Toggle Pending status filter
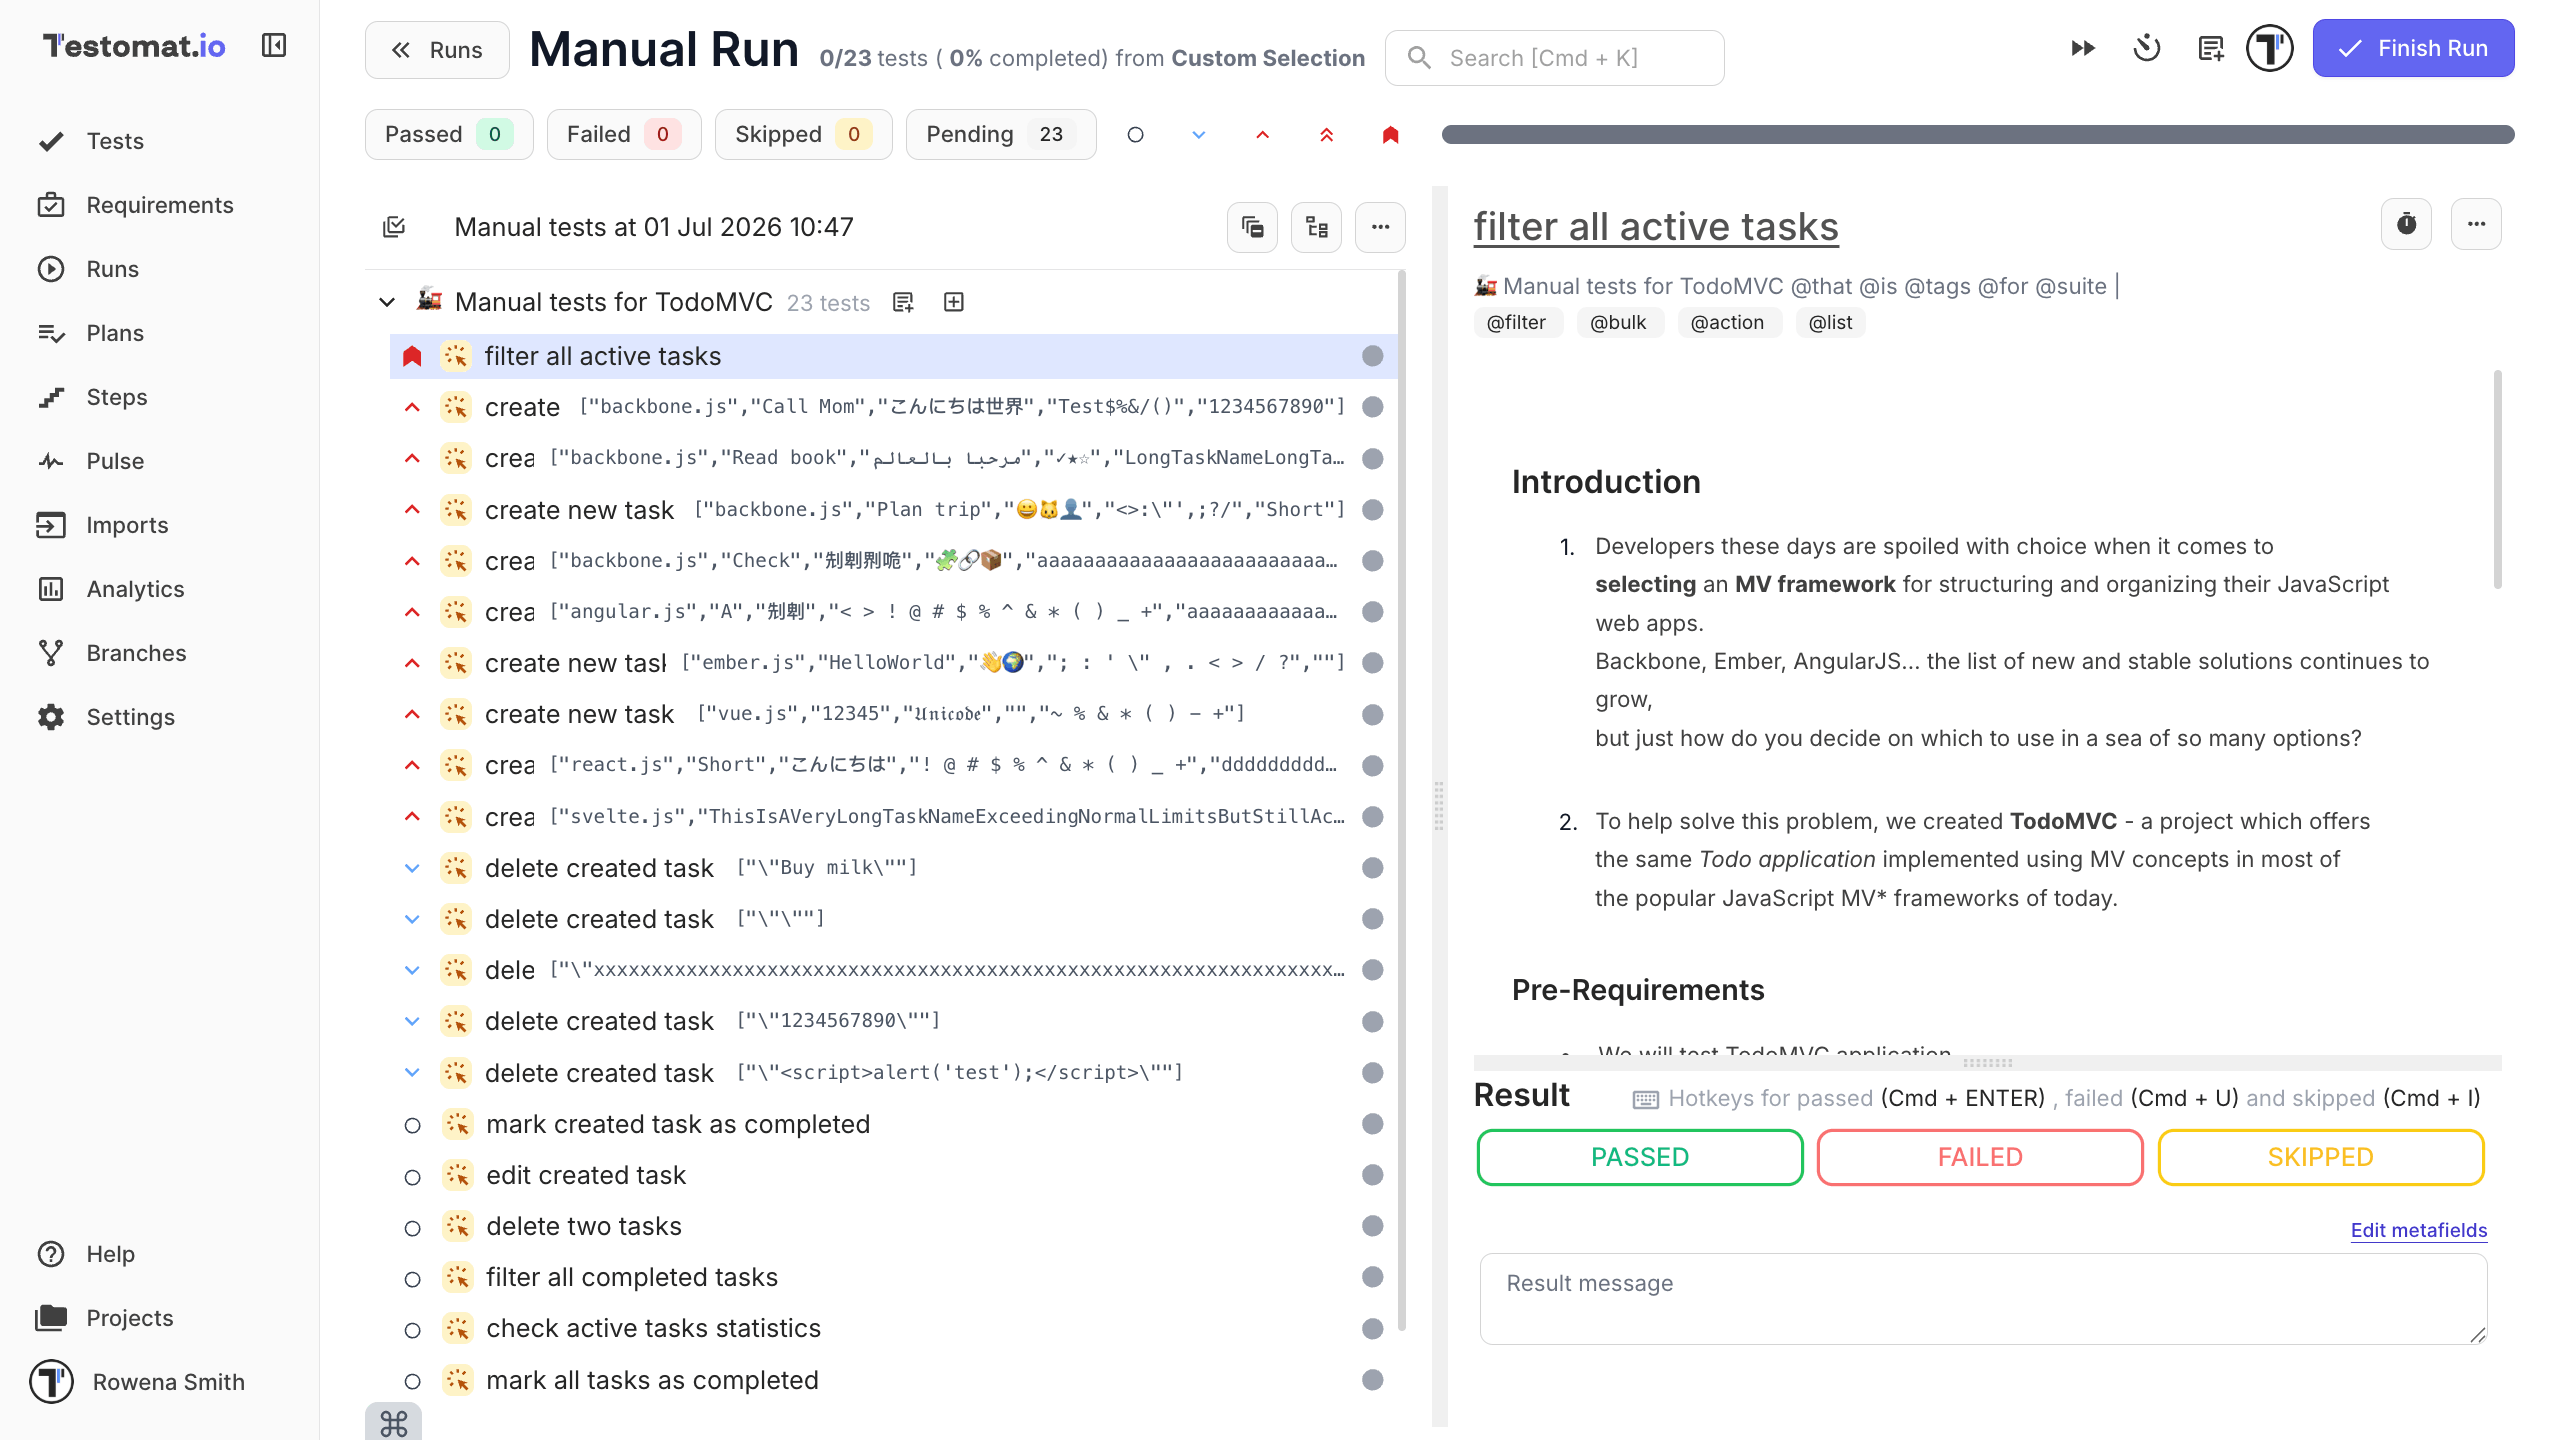 1001,135
